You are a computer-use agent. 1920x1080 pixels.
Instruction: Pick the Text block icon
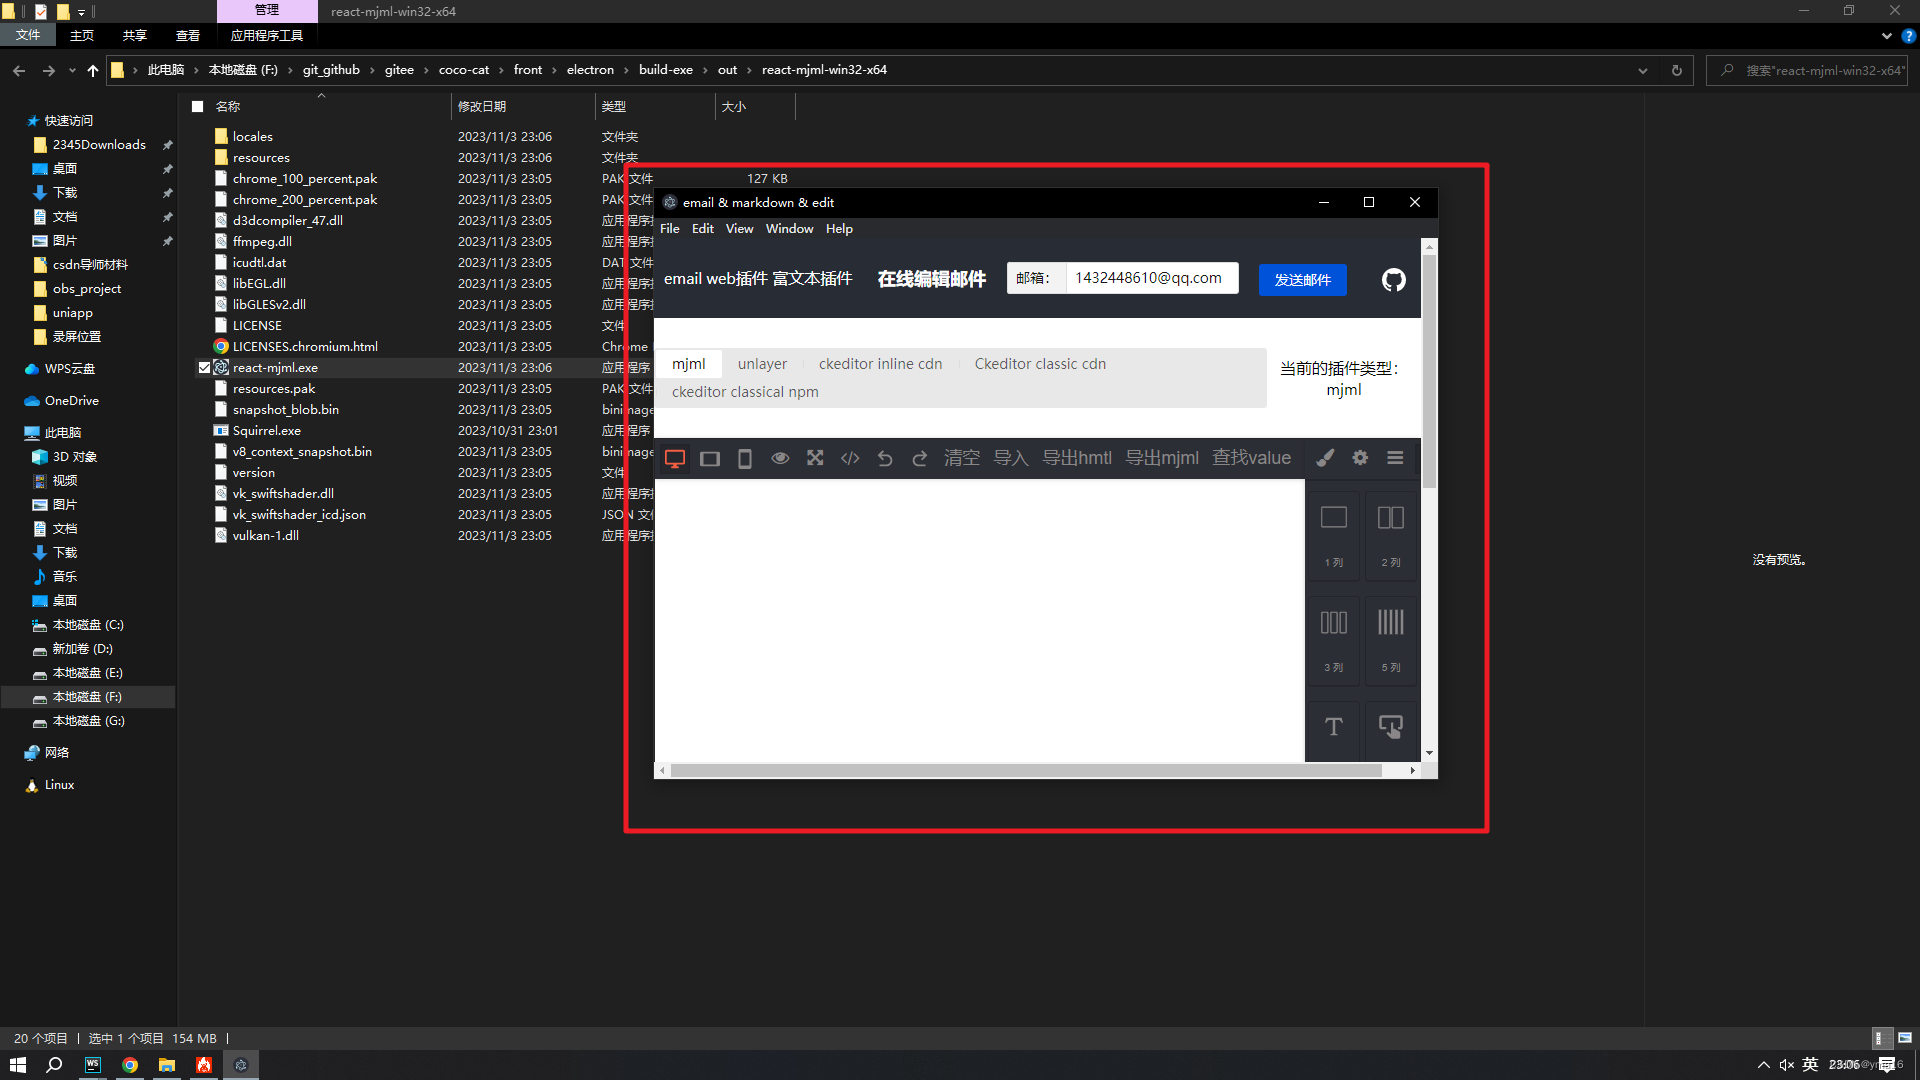pyautogui.click(x=1334, y=727)
